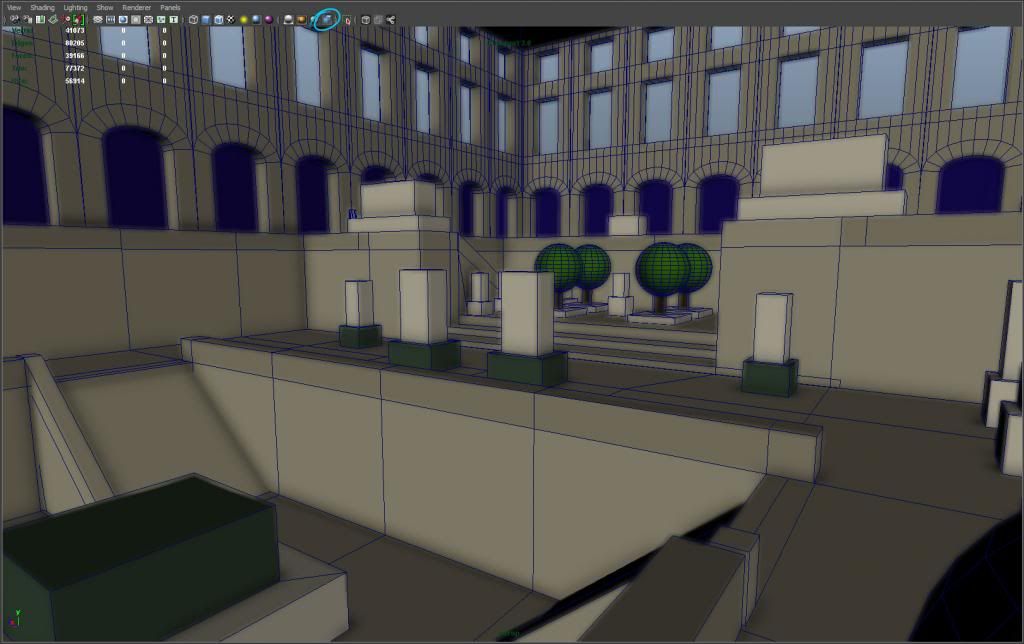Toggle the white sphere ambient occlusion icon
Image resolution: width=1024 pixels, height=644 pixels.
(289, 20)
